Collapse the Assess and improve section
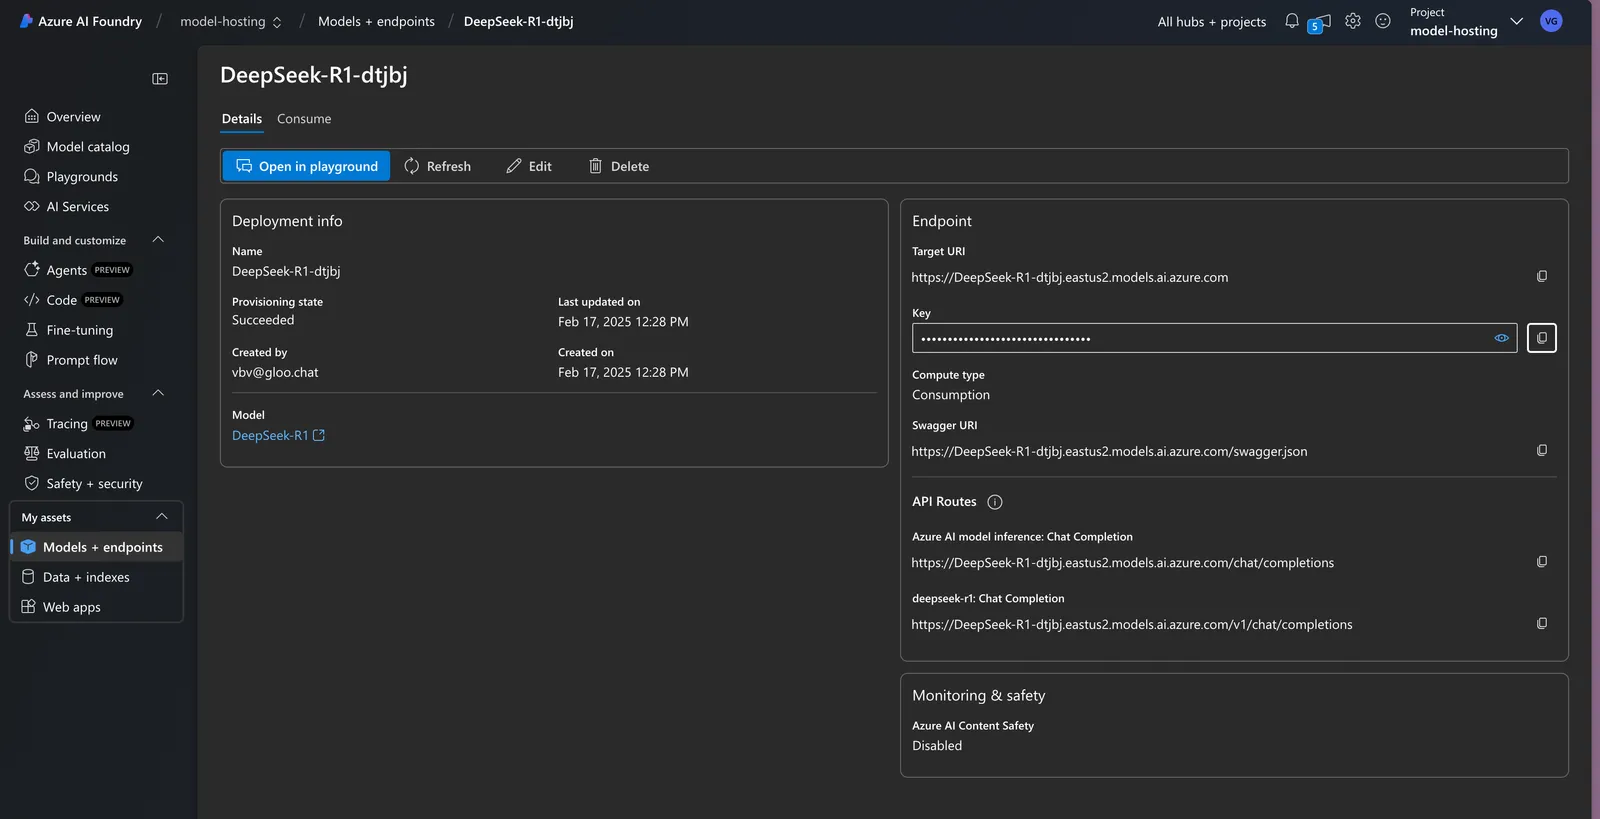Viewport: 1600px width, 819px height. pyautogui.click(x=158, y=394)
